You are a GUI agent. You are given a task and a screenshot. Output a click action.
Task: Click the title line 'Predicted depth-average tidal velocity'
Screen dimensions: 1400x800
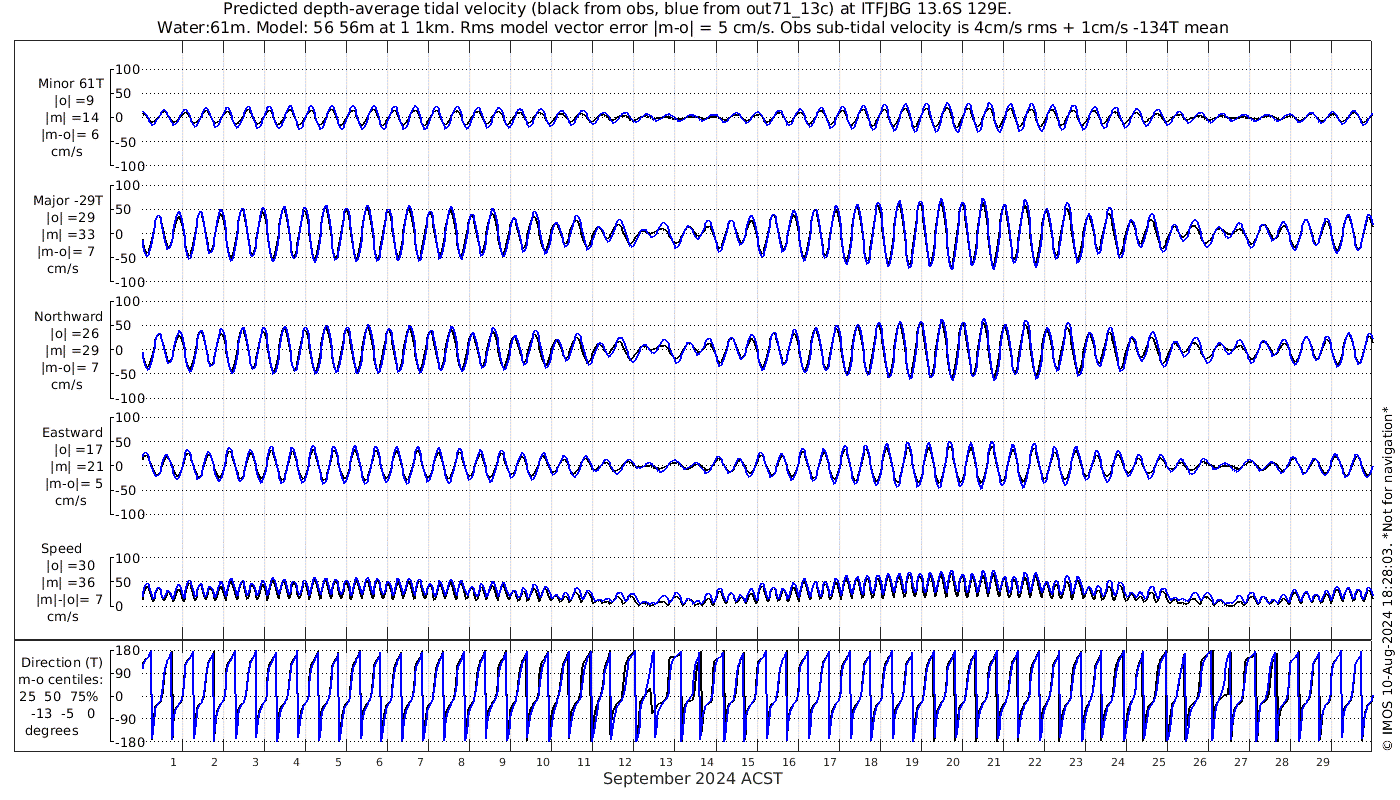click(x=618, y=9)
